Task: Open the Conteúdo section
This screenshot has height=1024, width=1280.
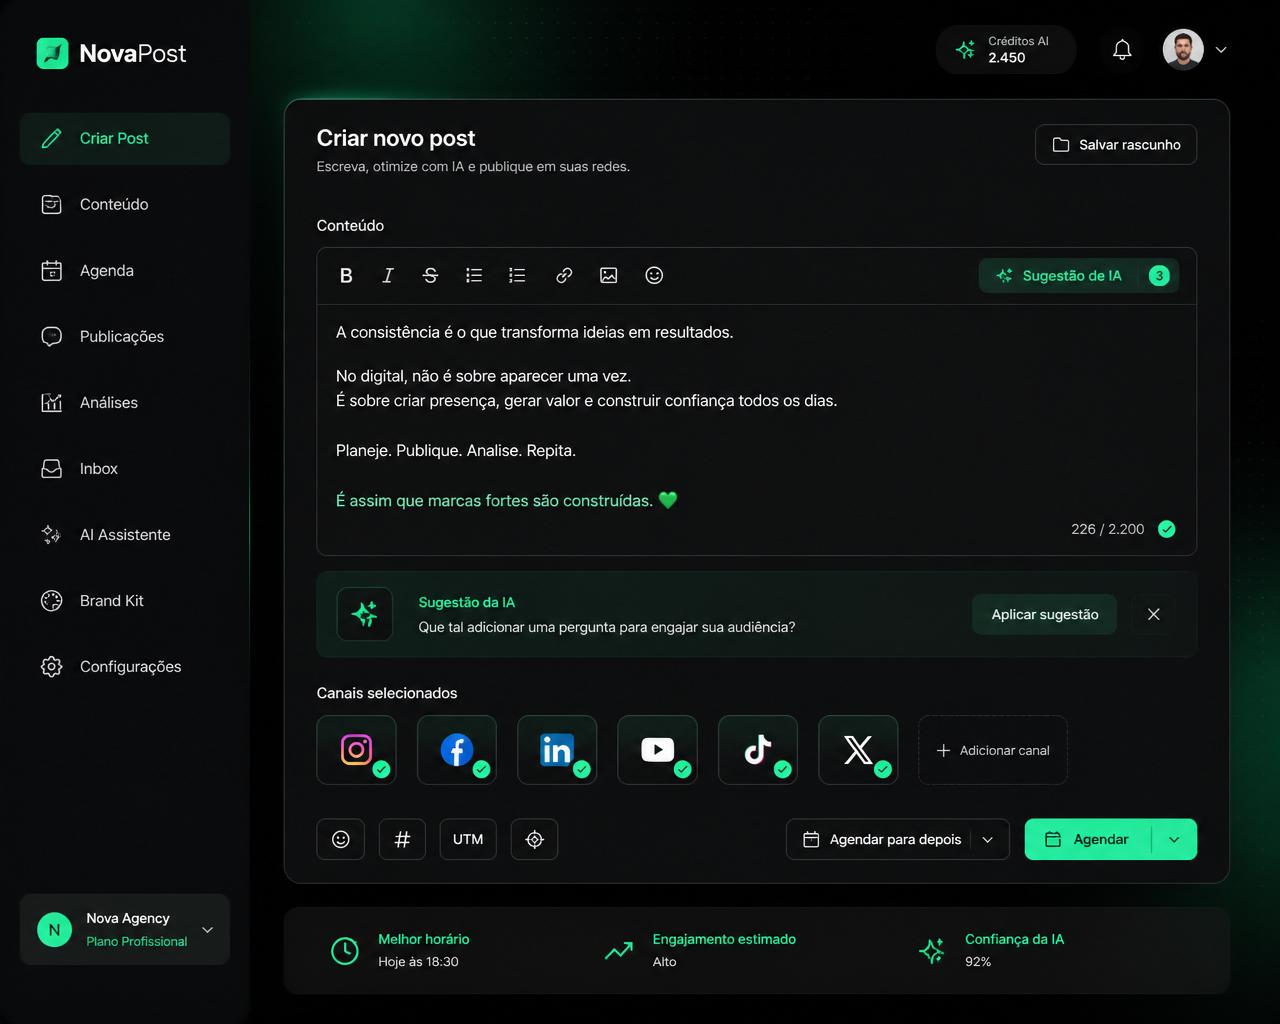Action: (125, 204)
